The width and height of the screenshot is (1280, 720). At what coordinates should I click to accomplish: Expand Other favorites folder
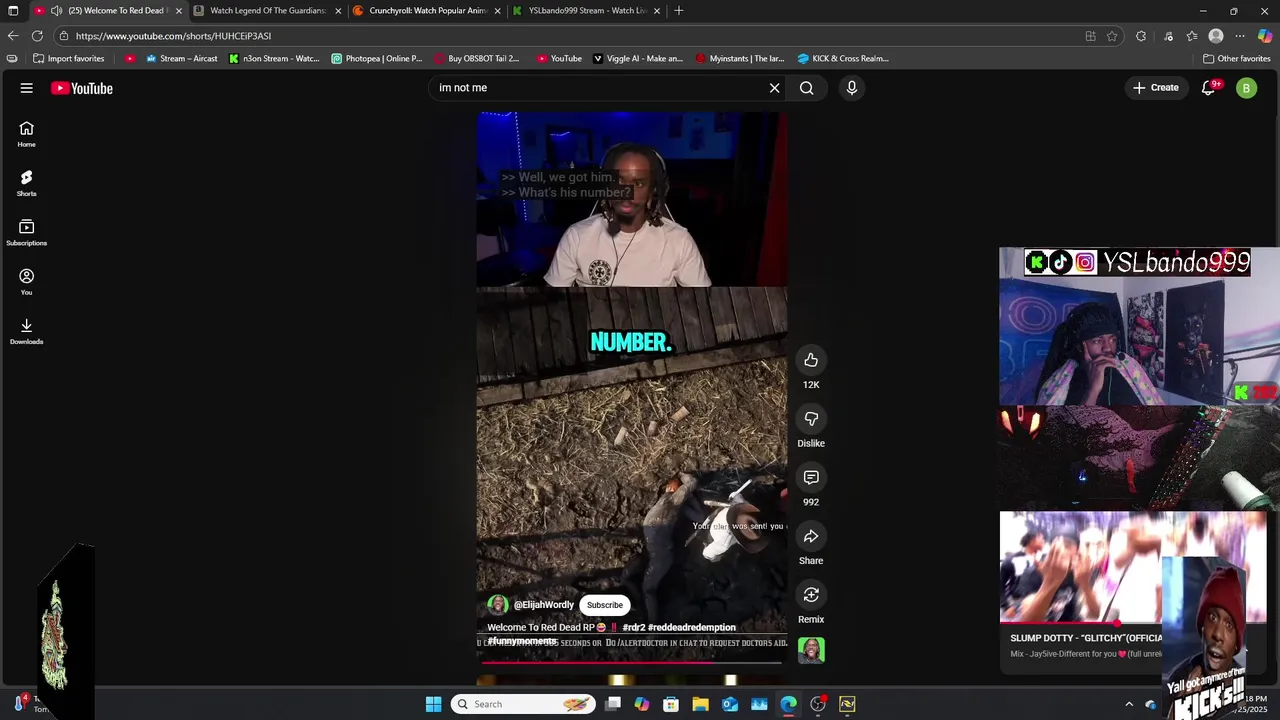[x=1236, y=58]
